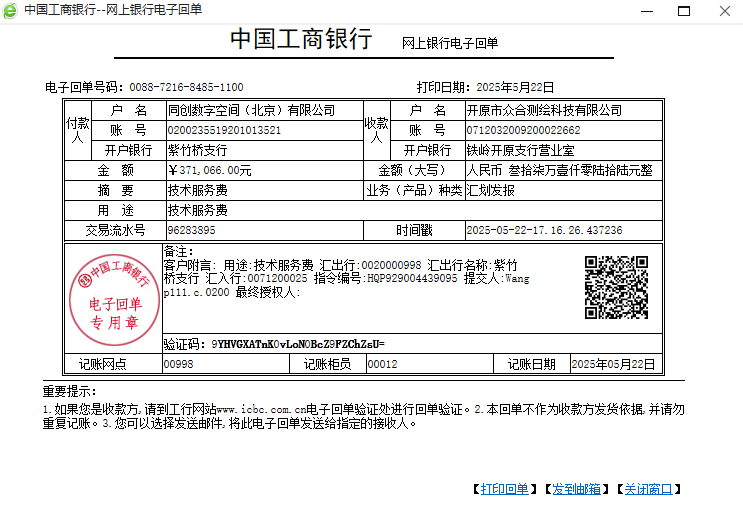Screen dimensions: 743x530
Task: Close the window with the X button
Action: (725, 11)
